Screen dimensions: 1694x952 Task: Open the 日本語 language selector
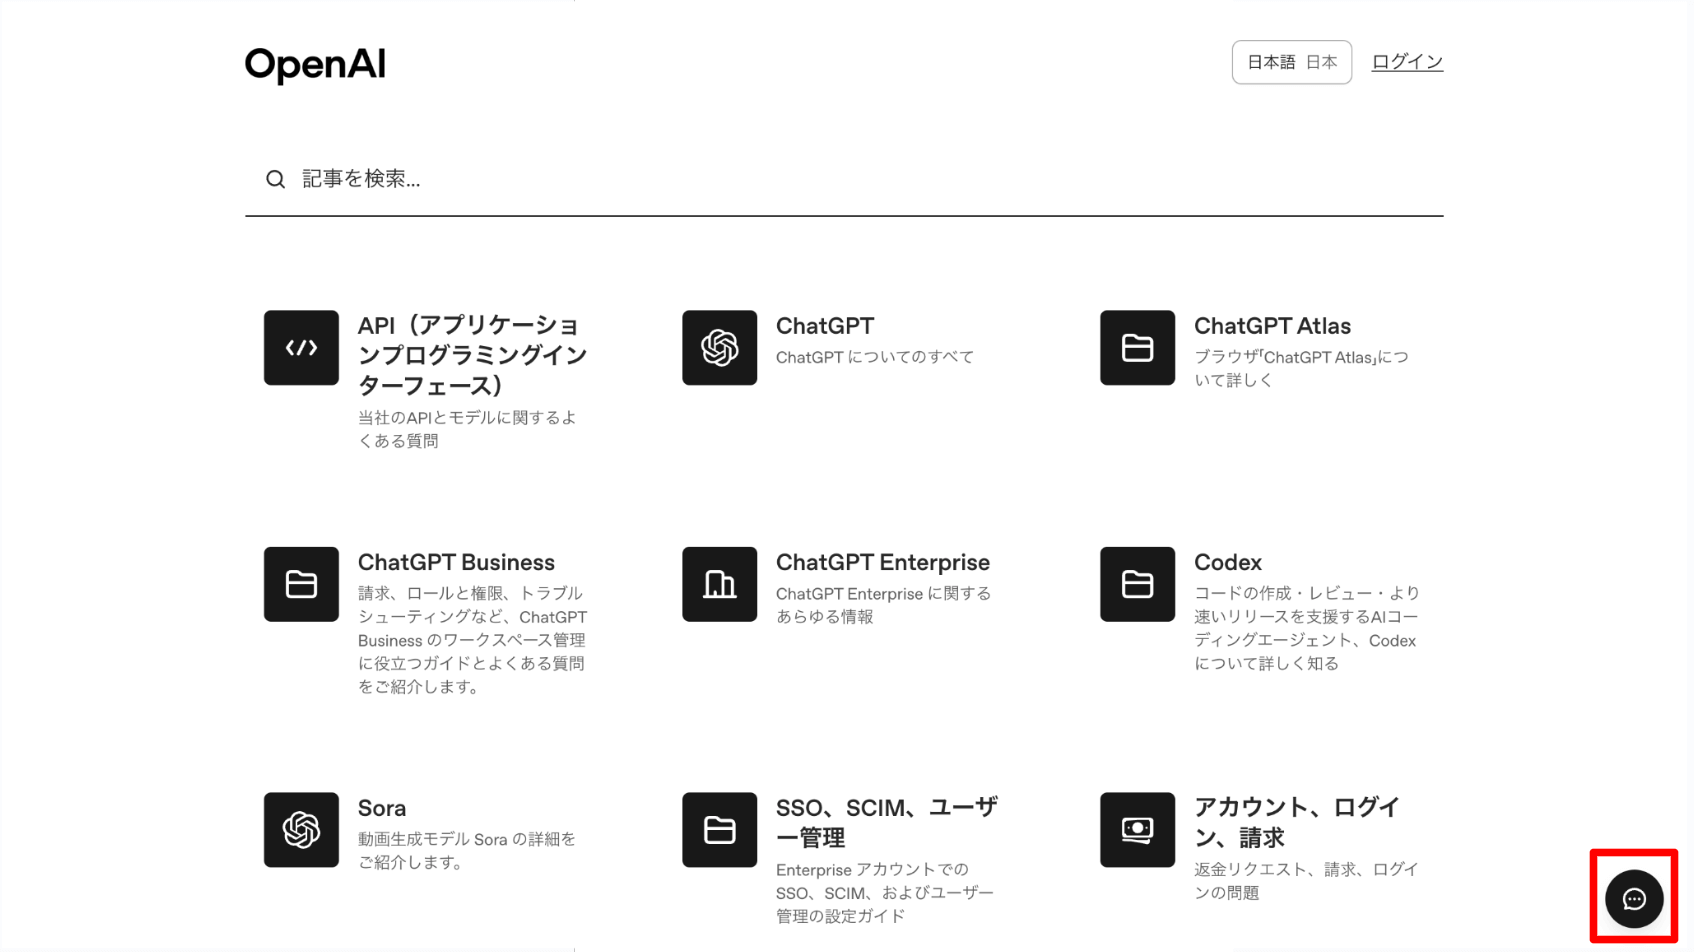coord(1291,62)
